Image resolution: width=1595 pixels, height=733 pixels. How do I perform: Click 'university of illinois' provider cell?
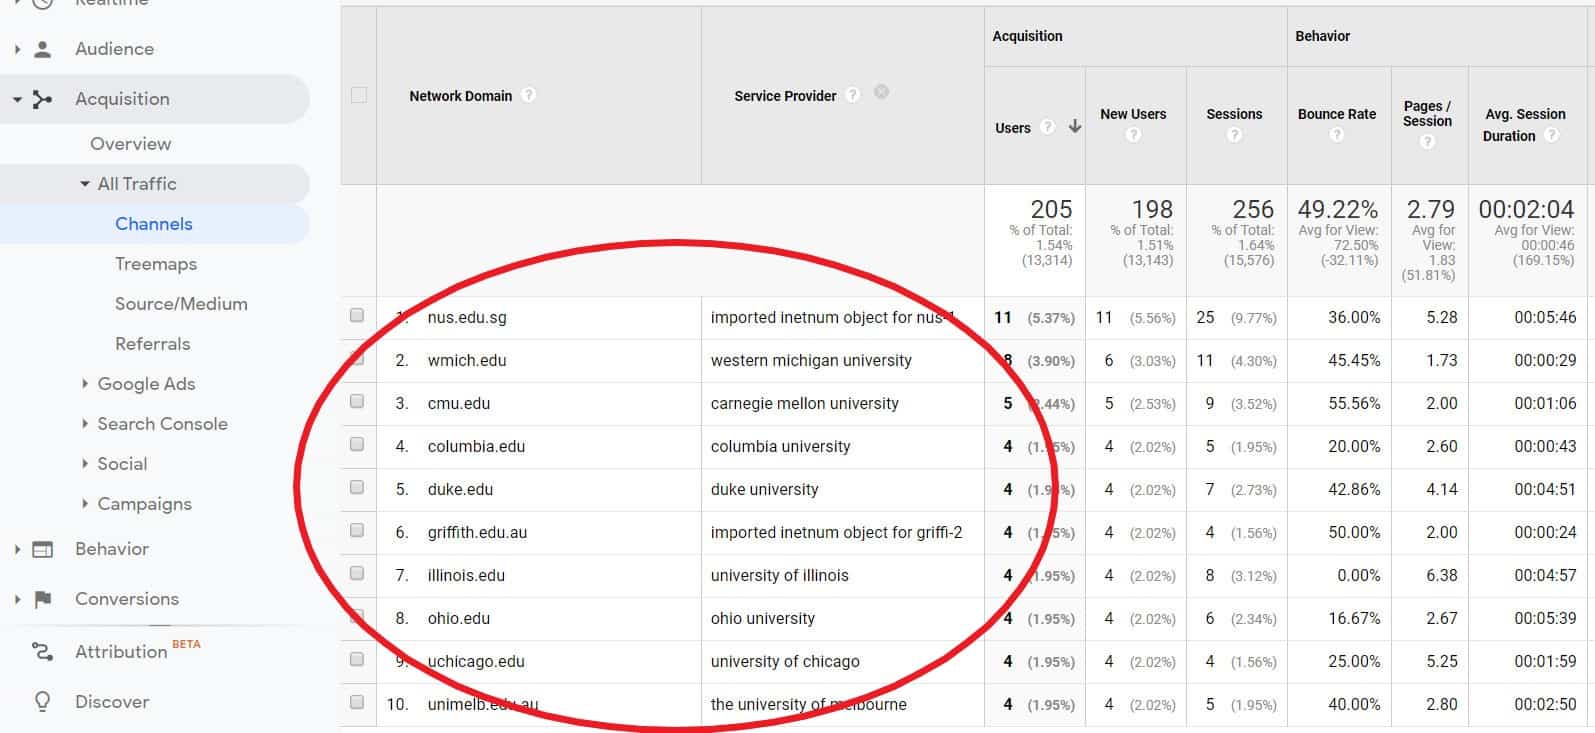[779, 576]
